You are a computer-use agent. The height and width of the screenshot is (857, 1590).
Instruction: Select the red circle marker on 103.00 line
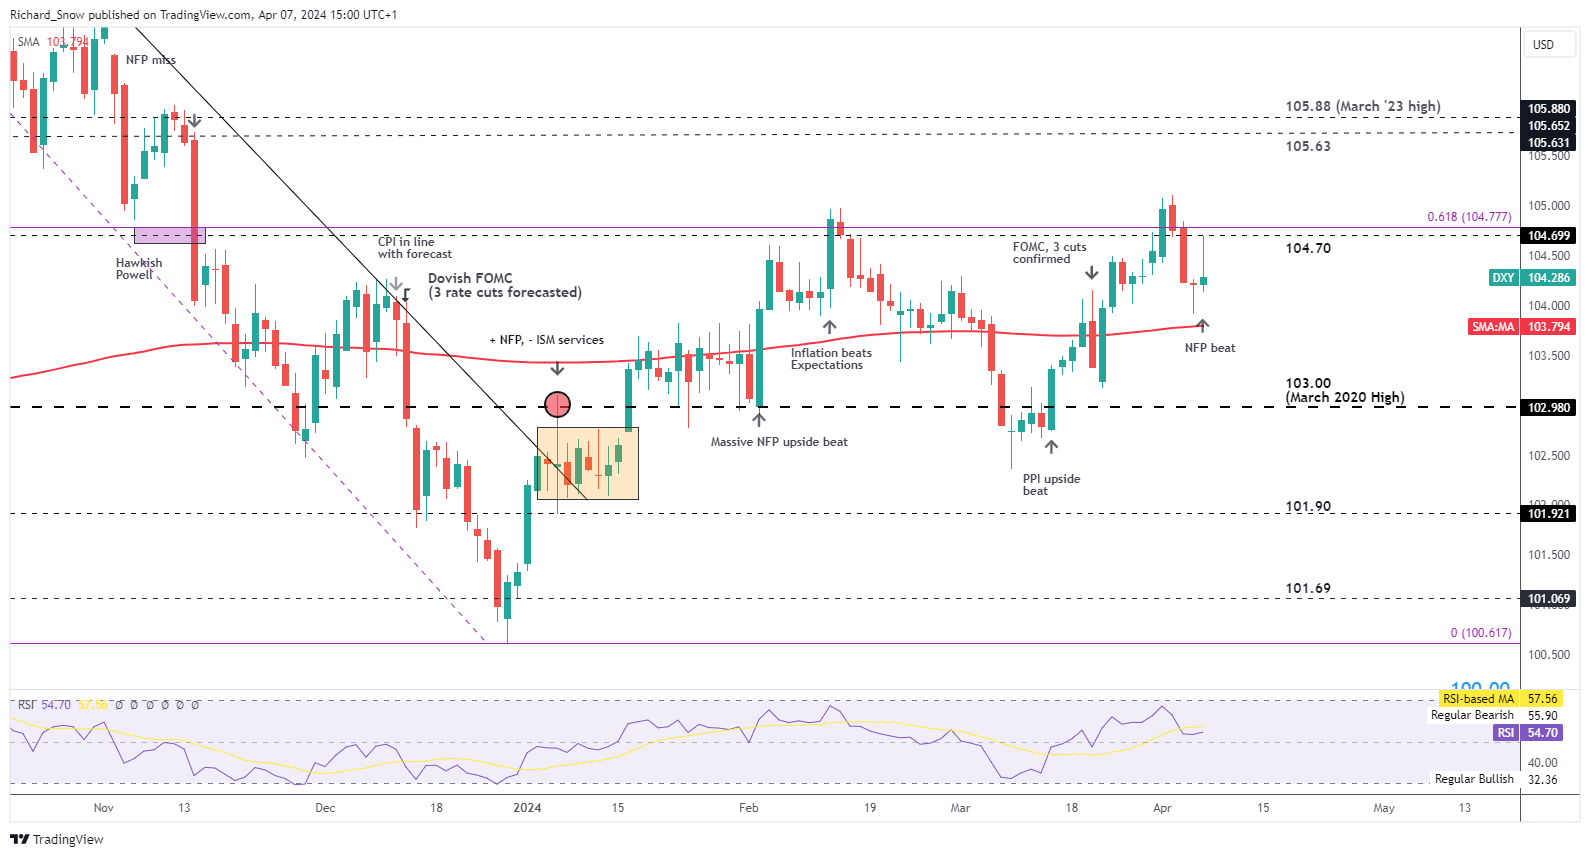(x=557, y=404)
